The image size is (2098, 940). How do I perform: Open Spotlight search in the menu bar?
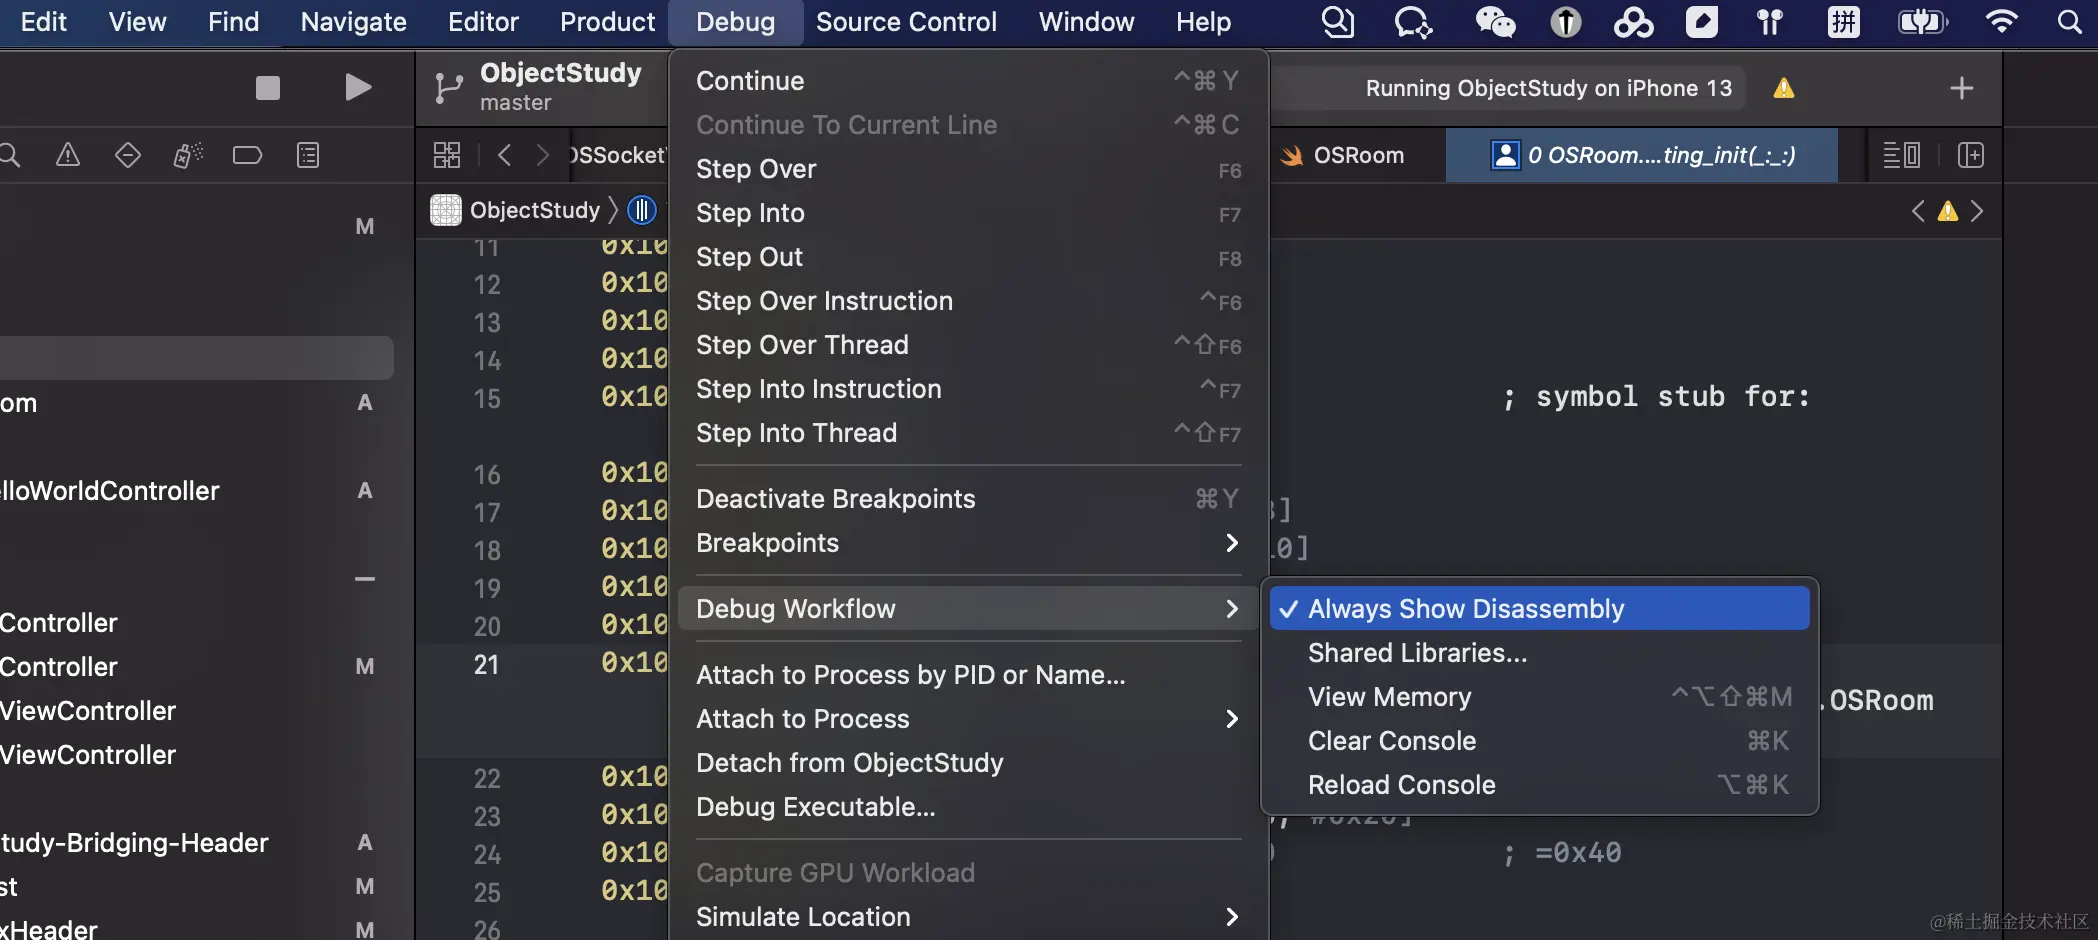click(x=2070, y=22)
